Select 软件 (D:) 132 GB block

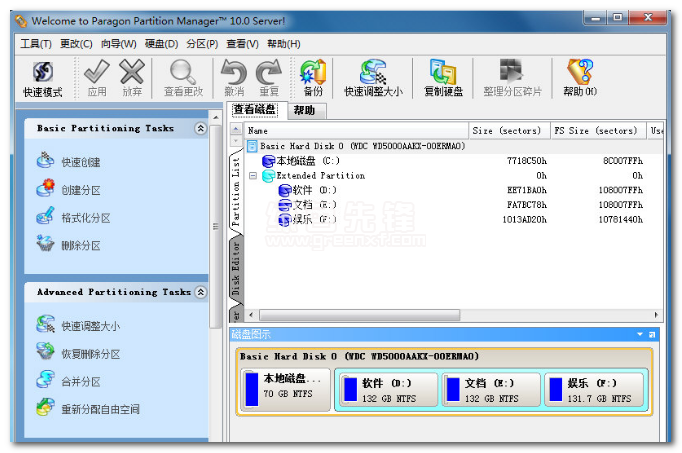pyautogui.click(x=389, y=390)
